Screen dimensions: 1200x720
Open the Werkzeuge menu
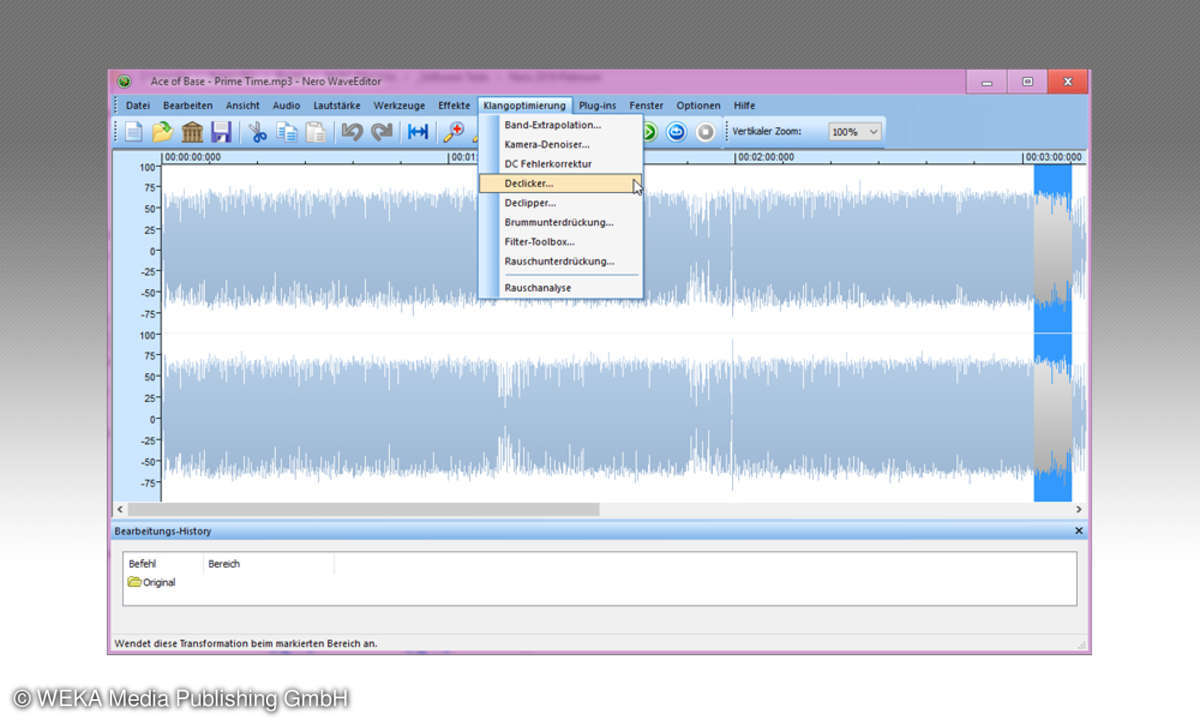coord(399,105)
